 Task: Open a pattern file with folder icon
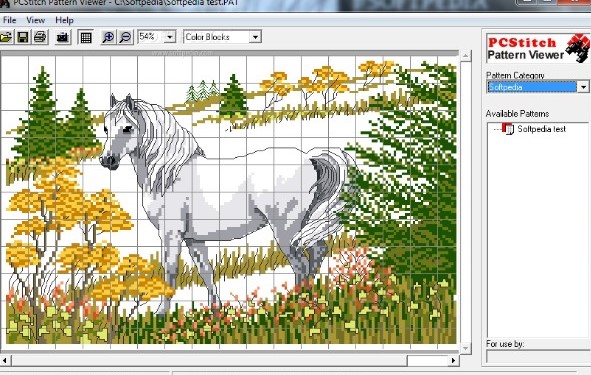6,37
